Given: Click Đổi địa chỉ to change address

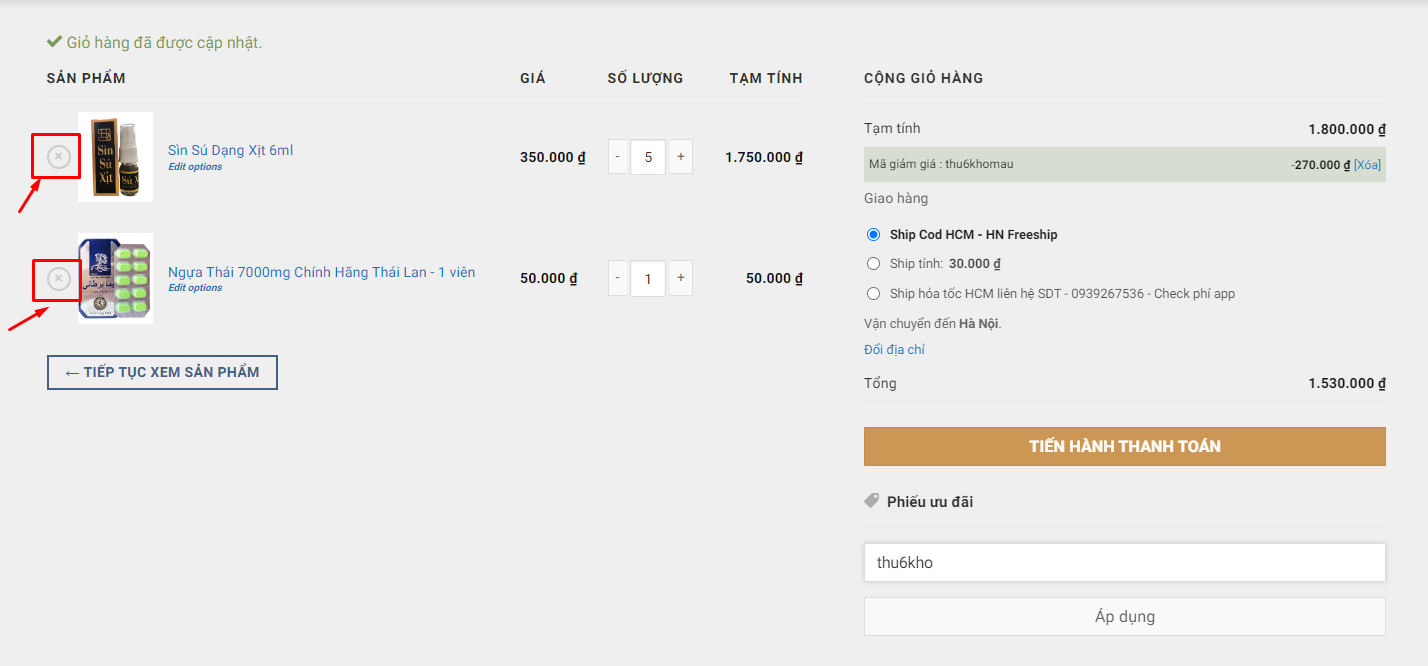Looking at the screenshot, I should pos(894,350).
